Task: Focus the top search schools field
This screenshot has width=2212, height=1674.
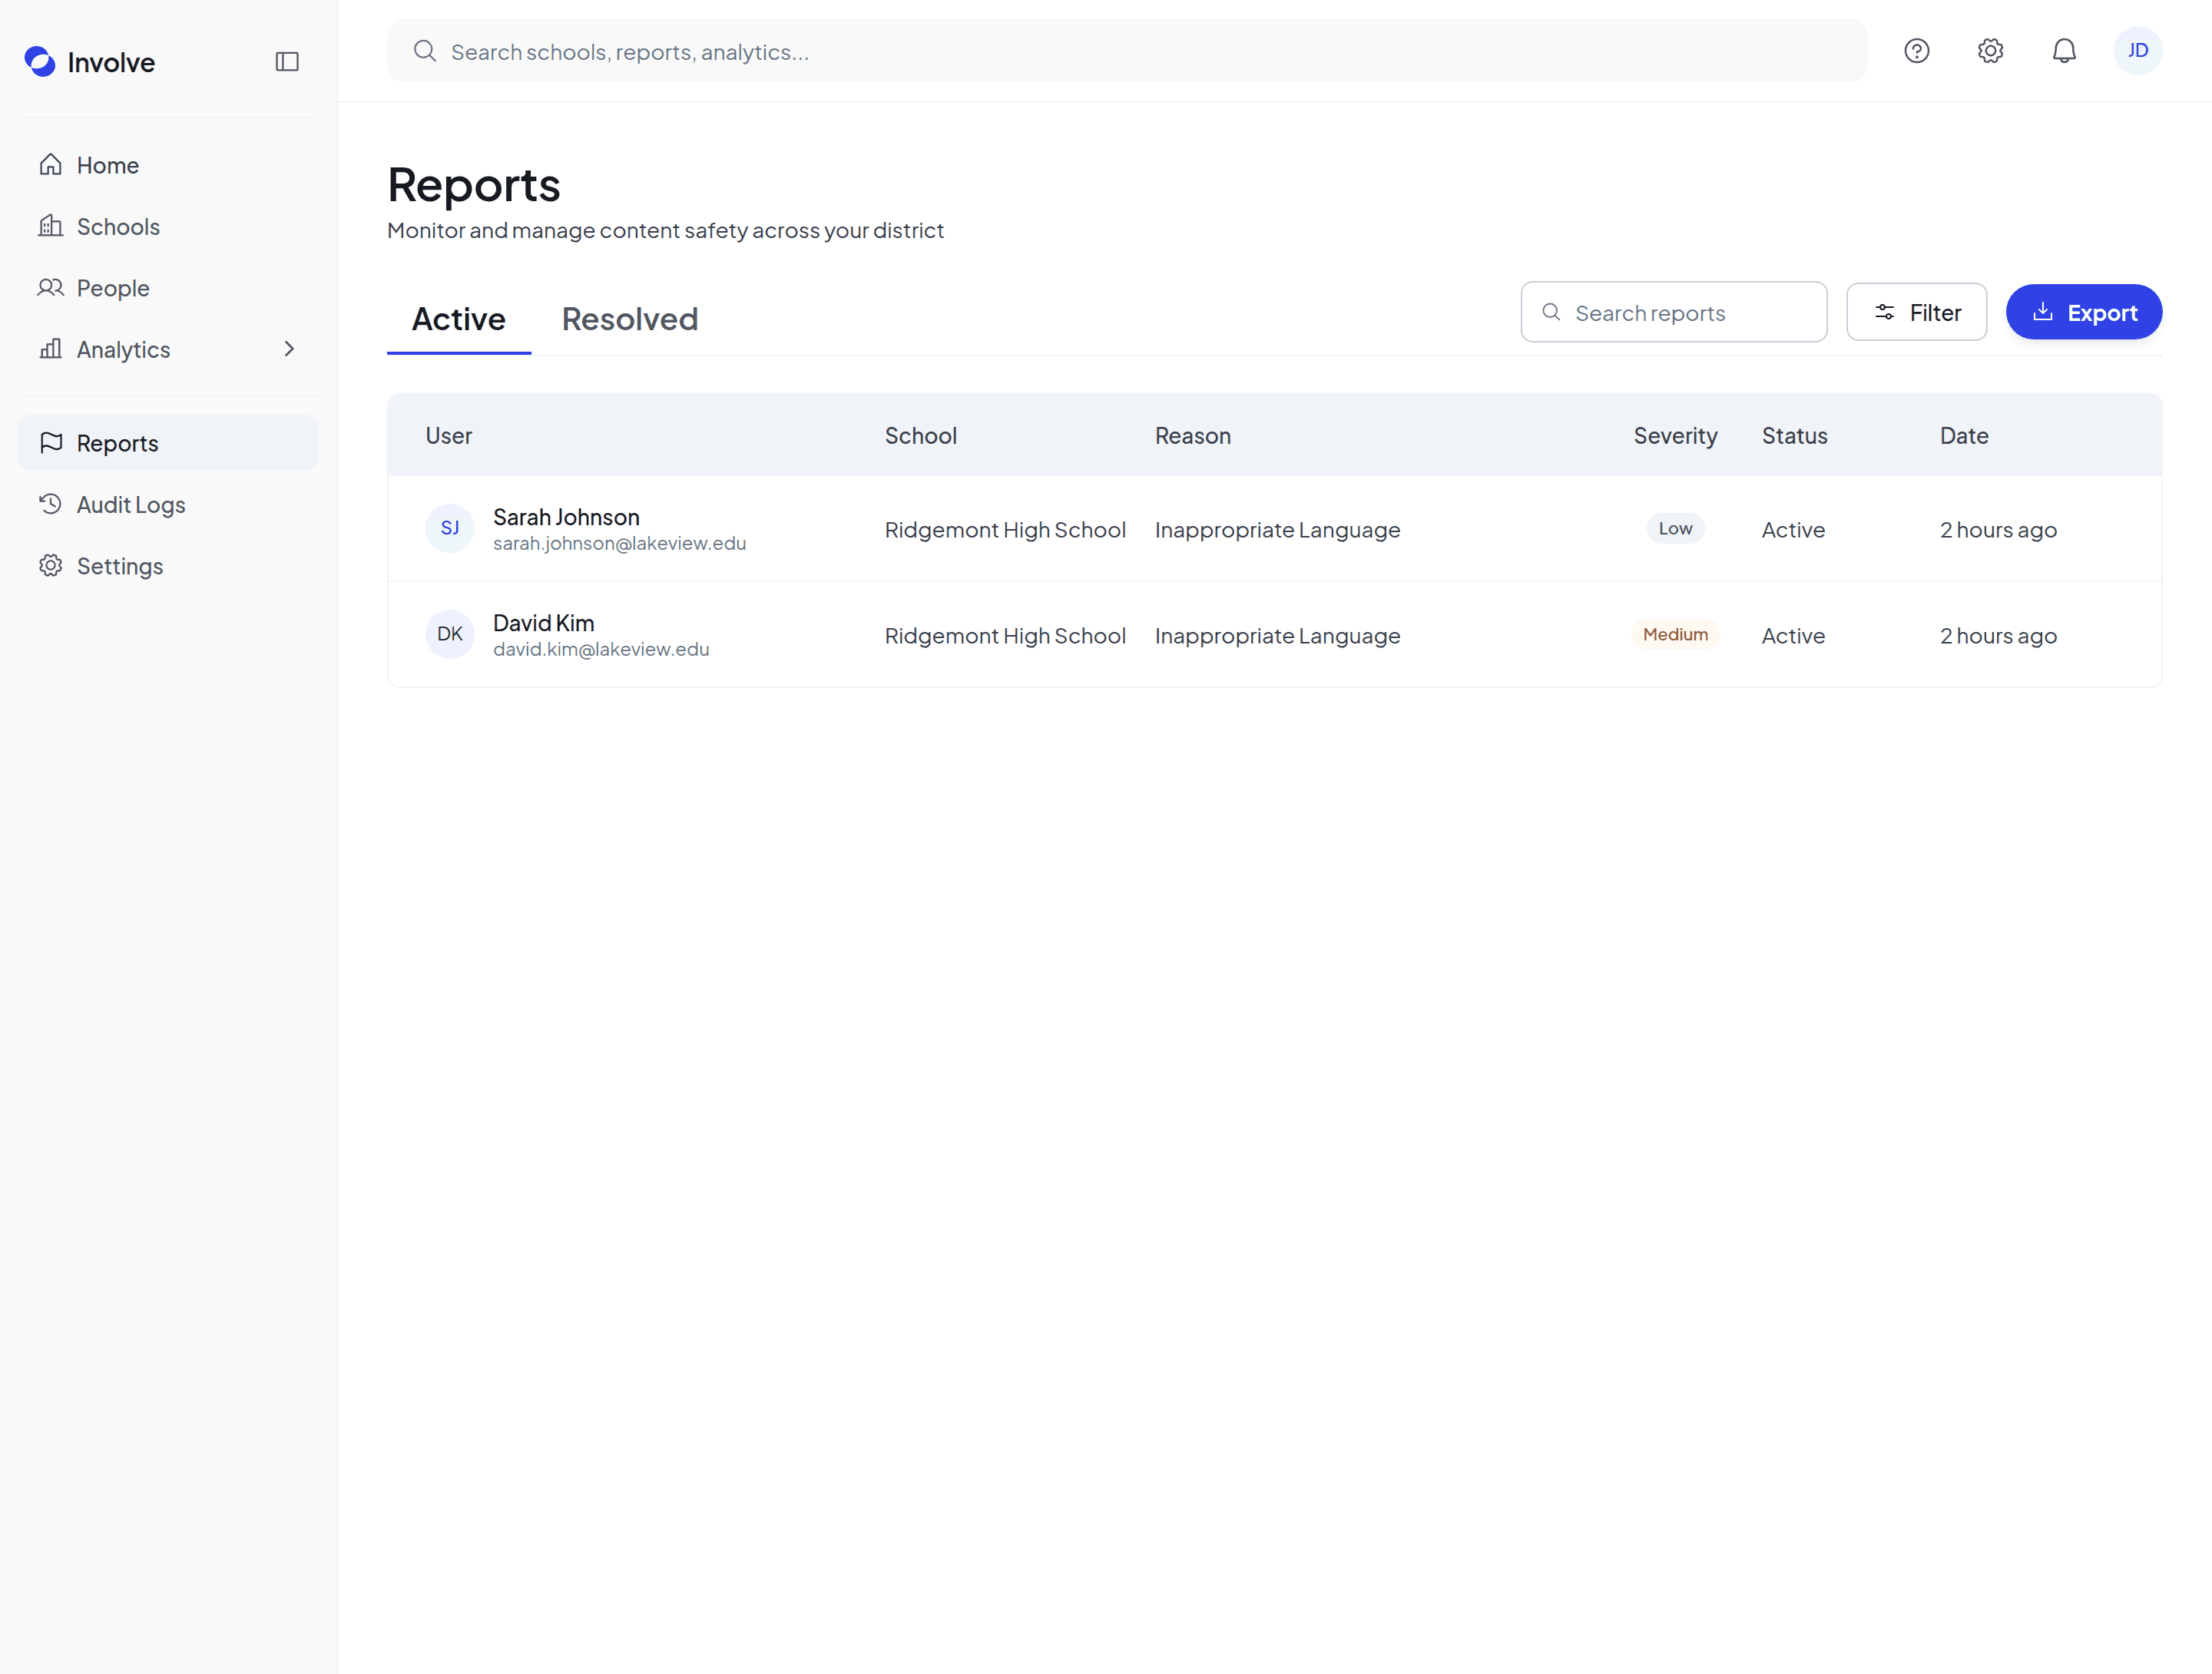Action: (1127, 51)
